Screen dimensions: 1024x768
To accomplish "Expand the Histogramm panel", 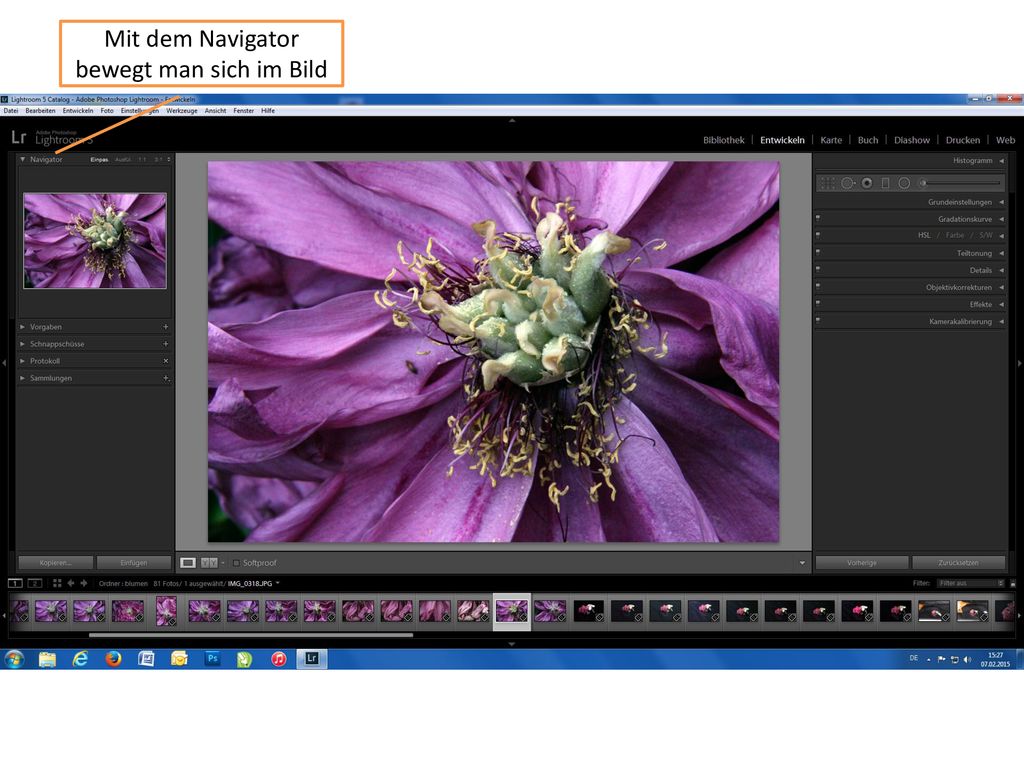I will pyautogui.click(x=1001, y=161).
